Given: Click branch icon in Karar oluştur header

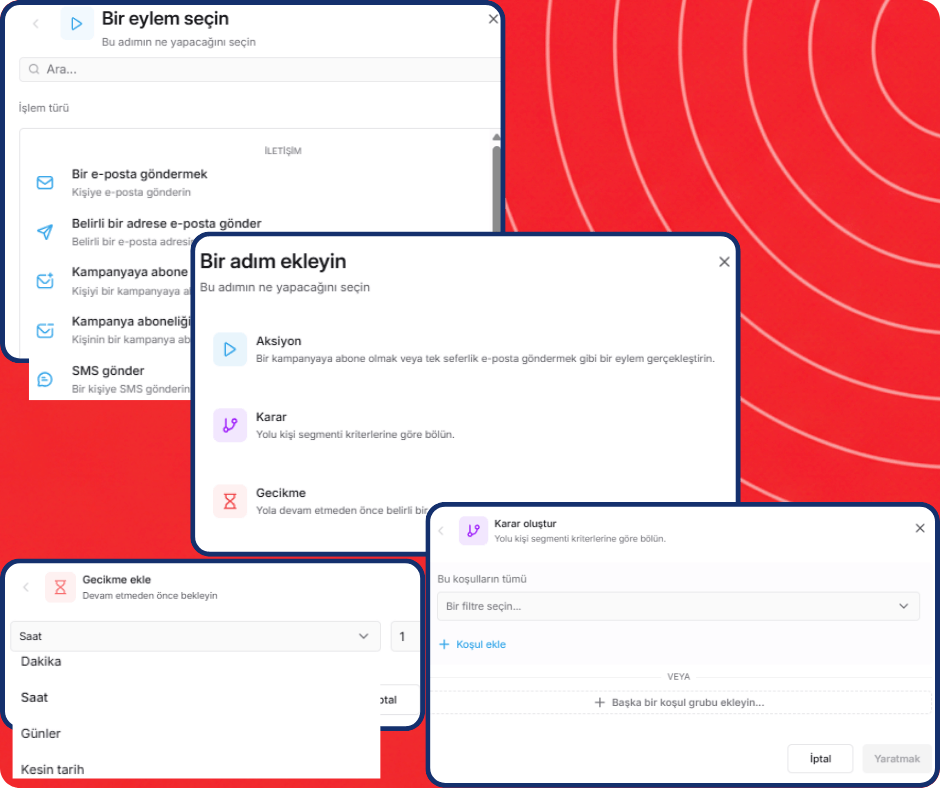Looking at the screenshot, I should (474, 531).
